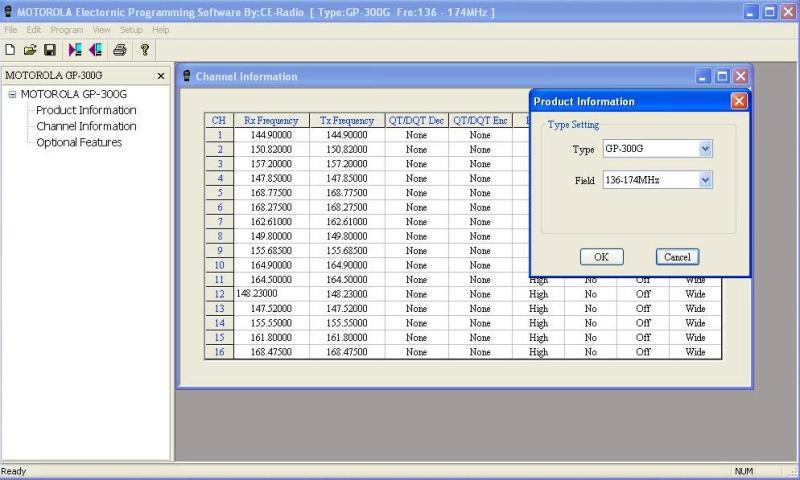Click channel 9 QT/DQT Enc None cell
This screenshot has width=800, height=480.
pos(480,251)
